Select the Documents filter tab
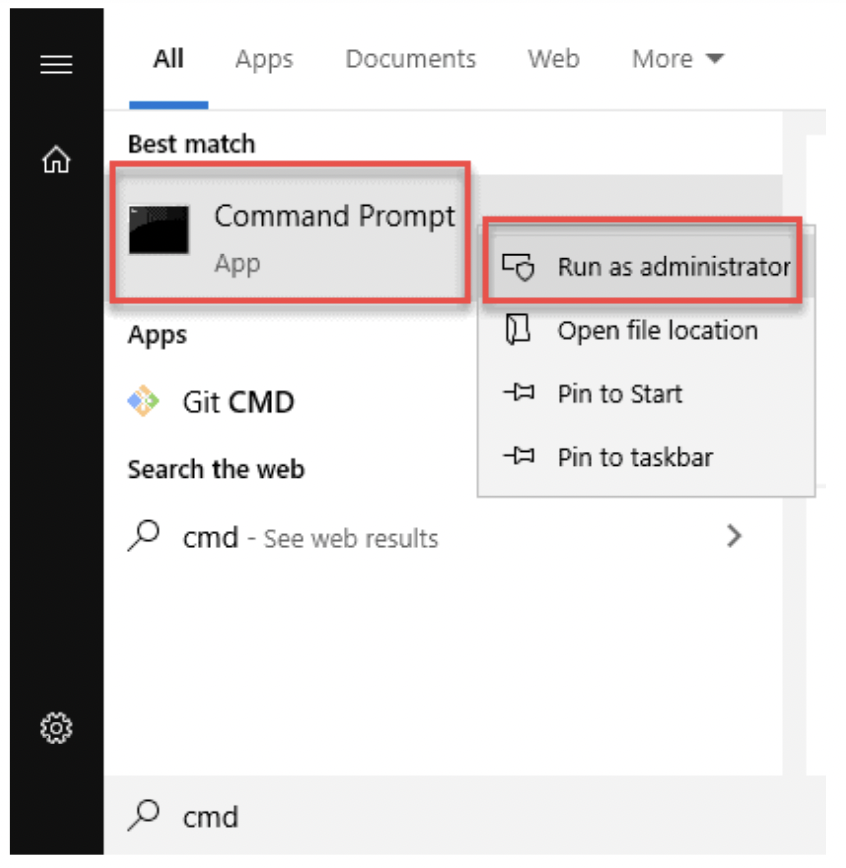Image resolution: width=846 pixels, height=868 pixels. (410, 59)
